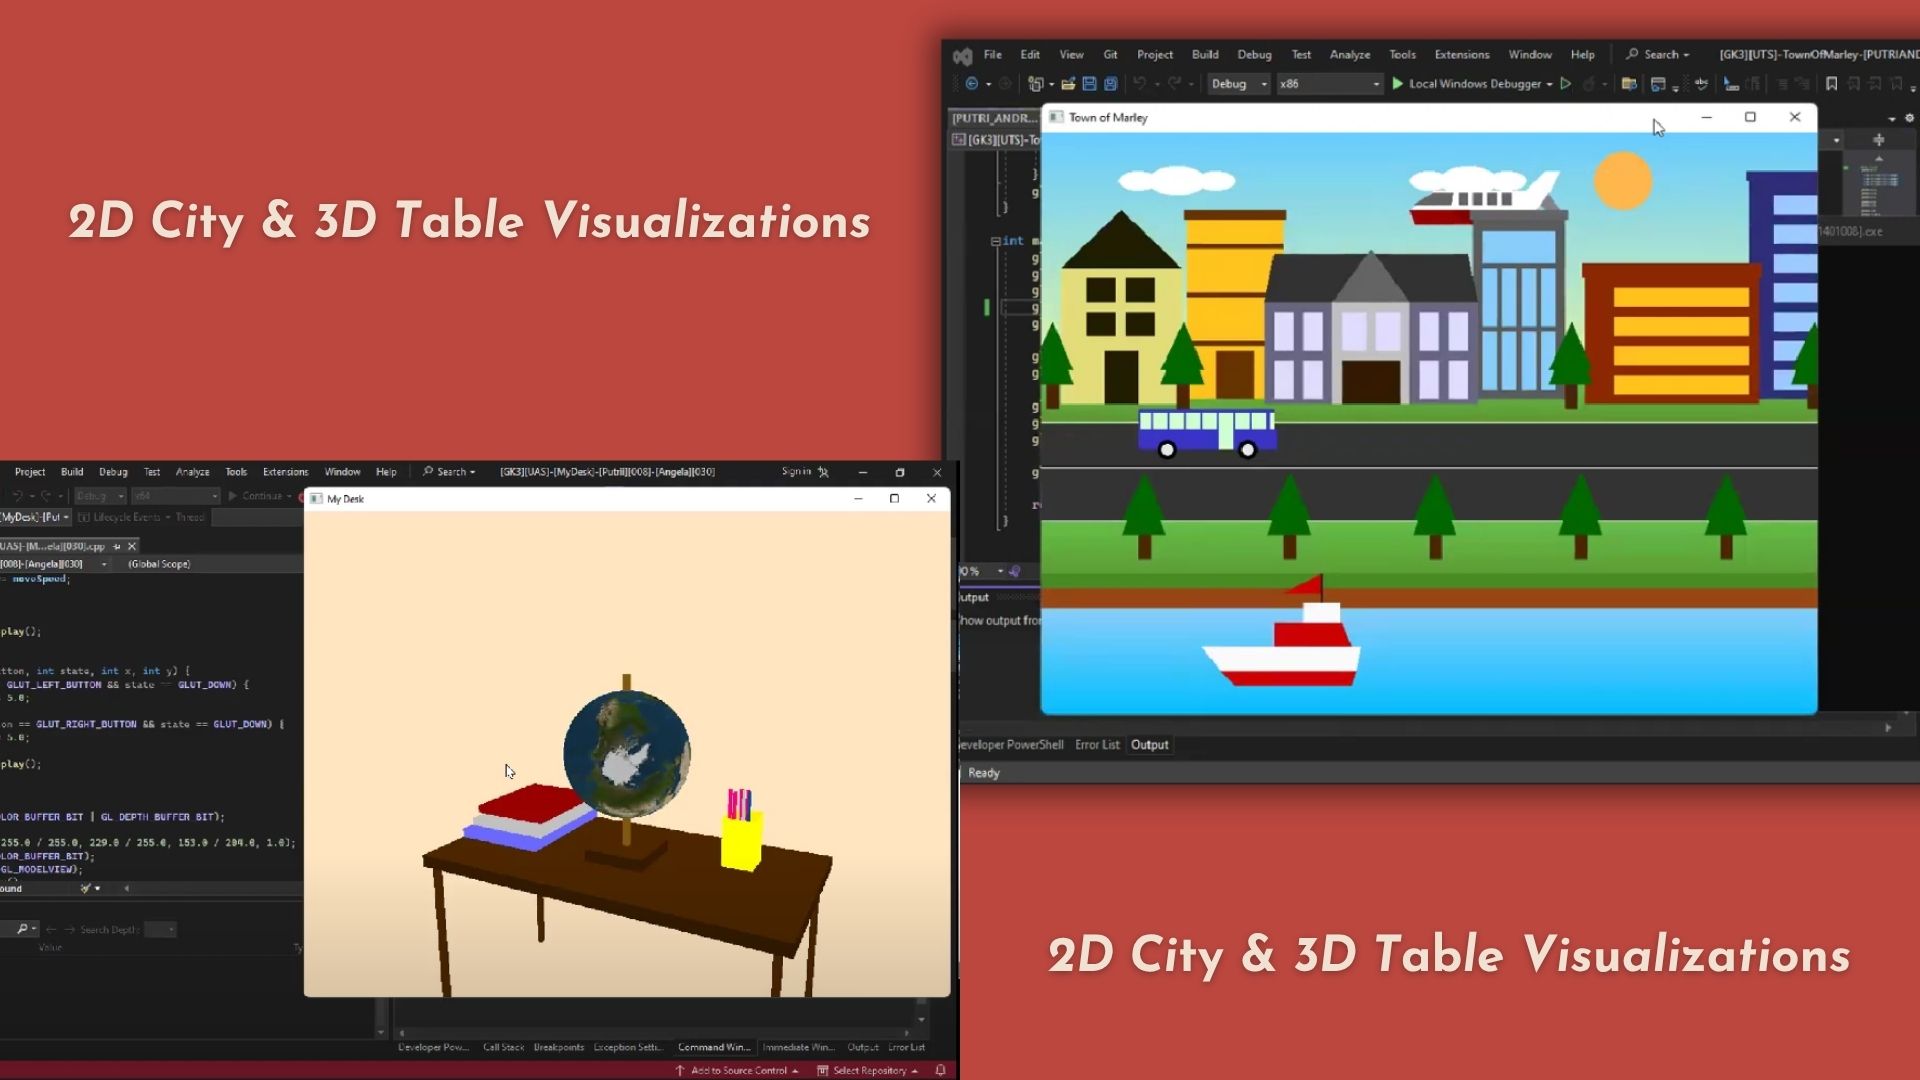Switch to the Error List tab
Image resolution: width=1920 pixels, height=1080 pixels.
pyautogui.click(x=1096, y=745)
